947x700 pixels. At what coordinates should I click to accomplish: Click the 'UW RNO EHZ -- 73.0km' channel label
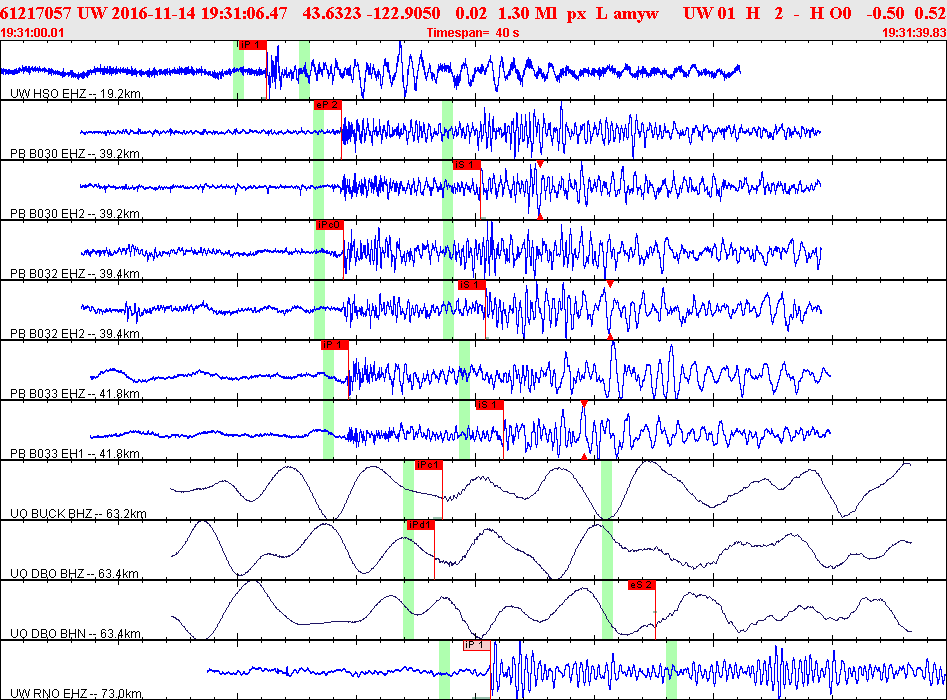pos(76,693)
